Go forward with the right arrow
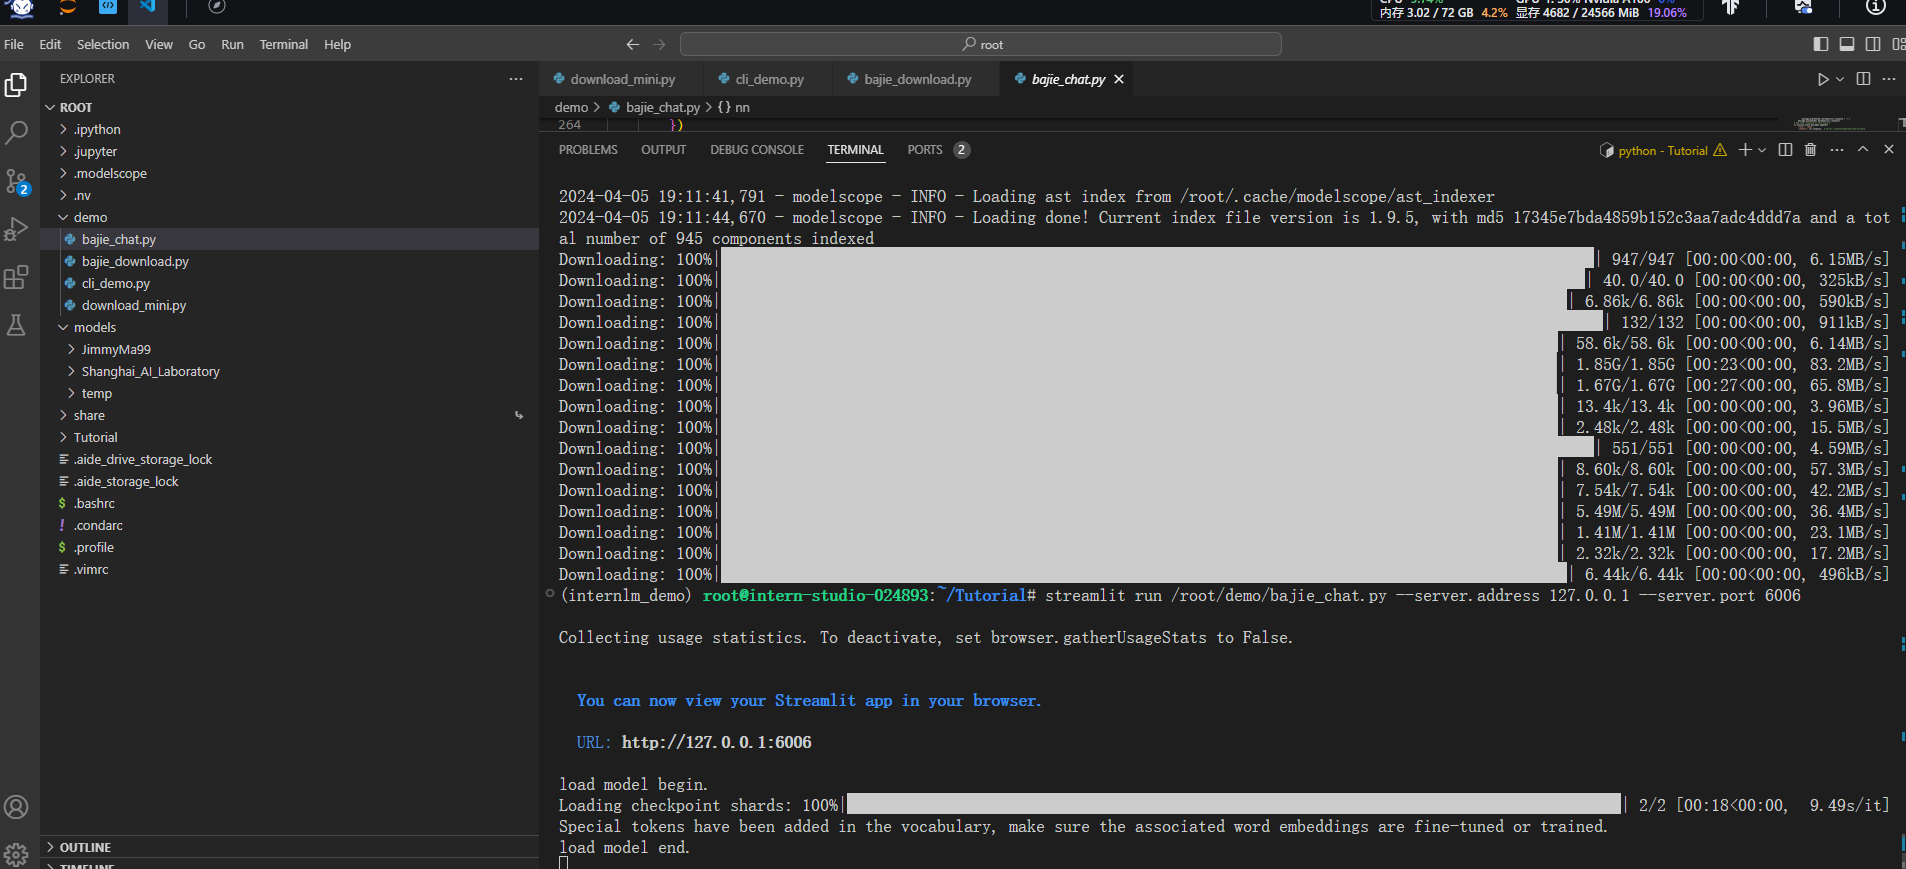Screen dimensions: 1906x869 [659, 44]
